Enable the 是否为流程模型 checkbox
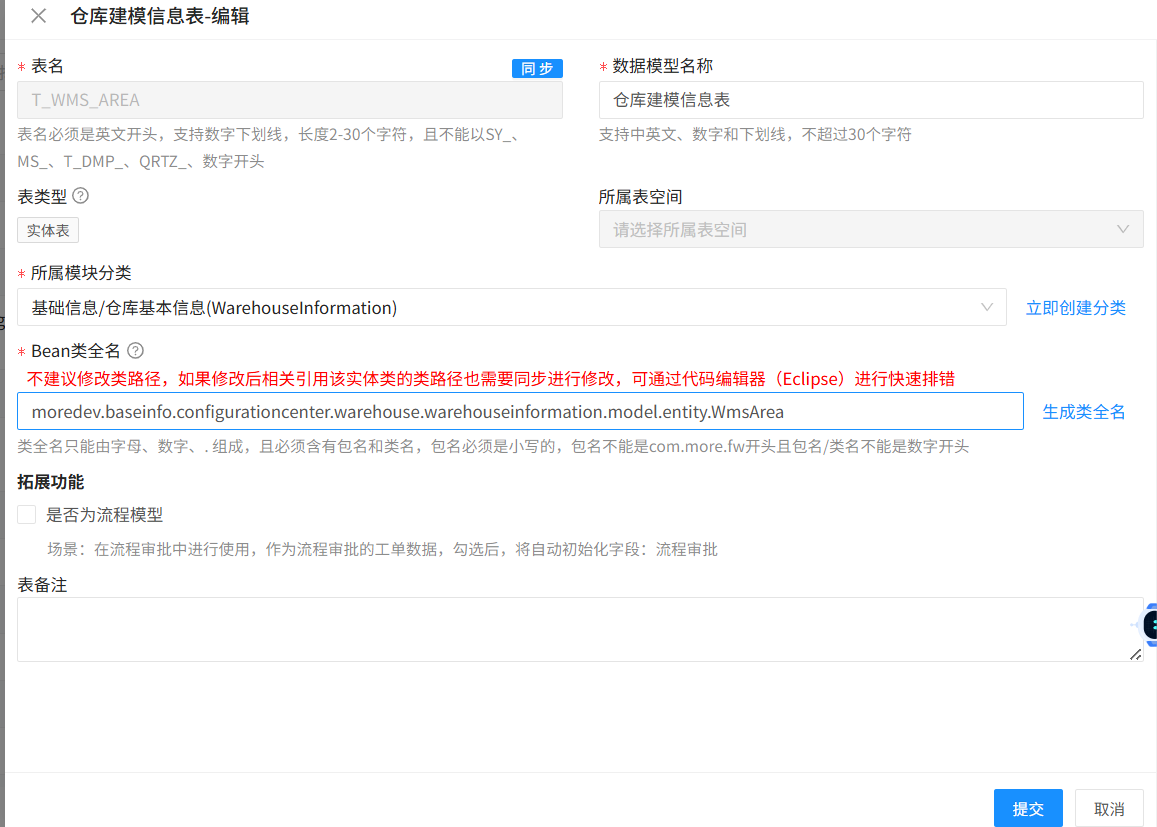 [x=26, y=514]
